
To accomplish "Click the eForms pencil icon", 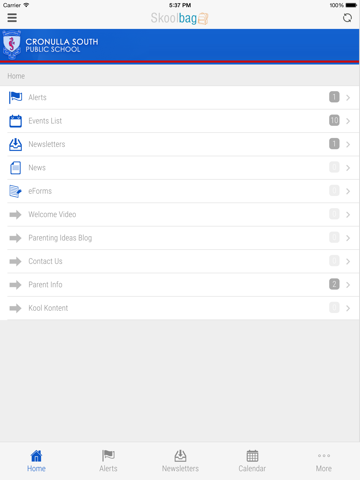I will 15,191.
